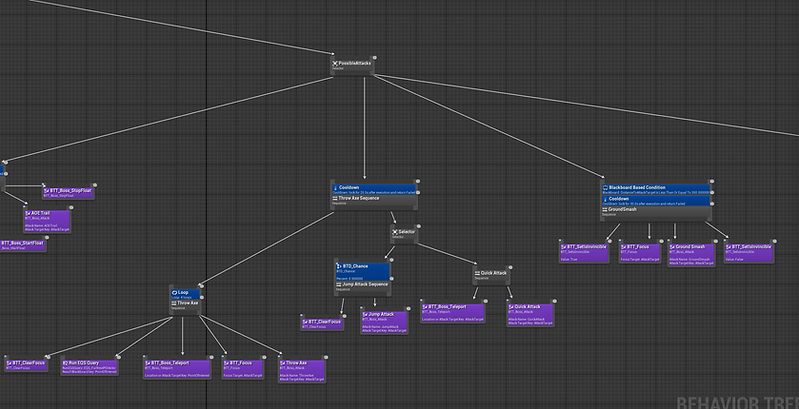This screenshot has width=799, height=409.
Task: Click the sequence icon on Quick Attack composite
Action: 477,274
